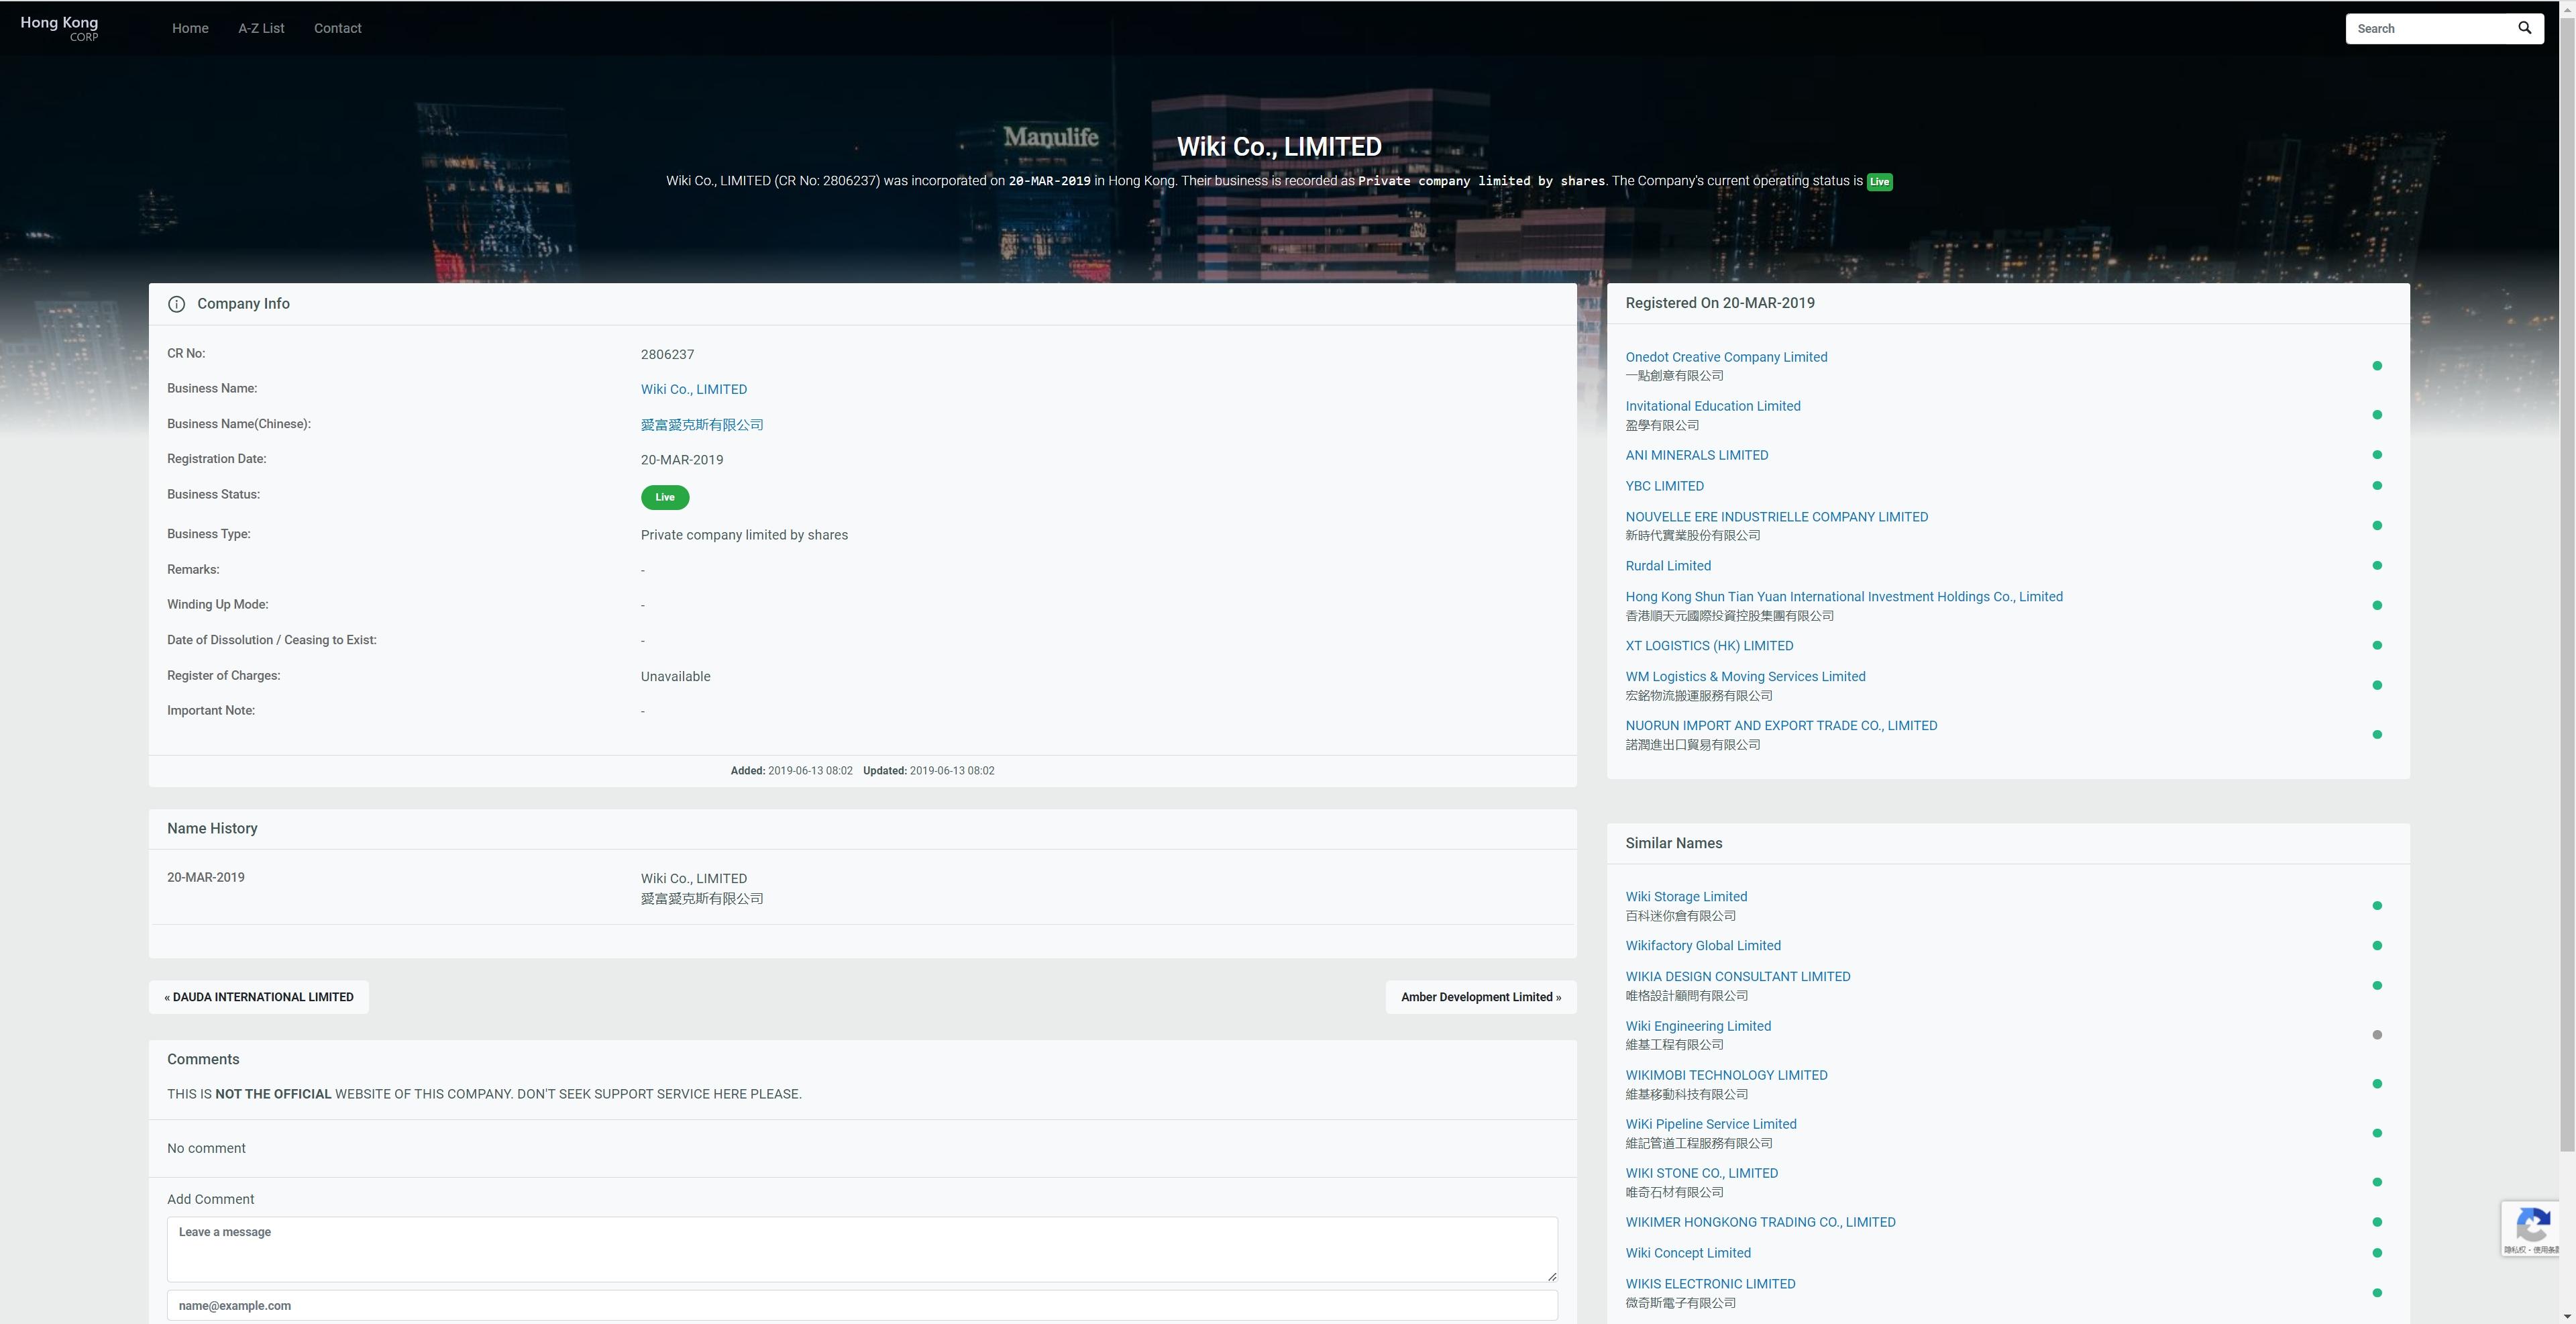Open YBC LIMITED link

tap(1665, 486)
